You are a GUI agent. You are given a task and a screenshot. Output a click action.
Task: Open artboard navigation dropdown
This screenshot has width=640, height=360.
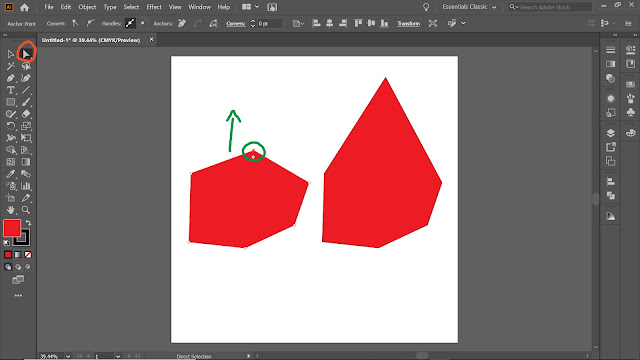point(118,356)
